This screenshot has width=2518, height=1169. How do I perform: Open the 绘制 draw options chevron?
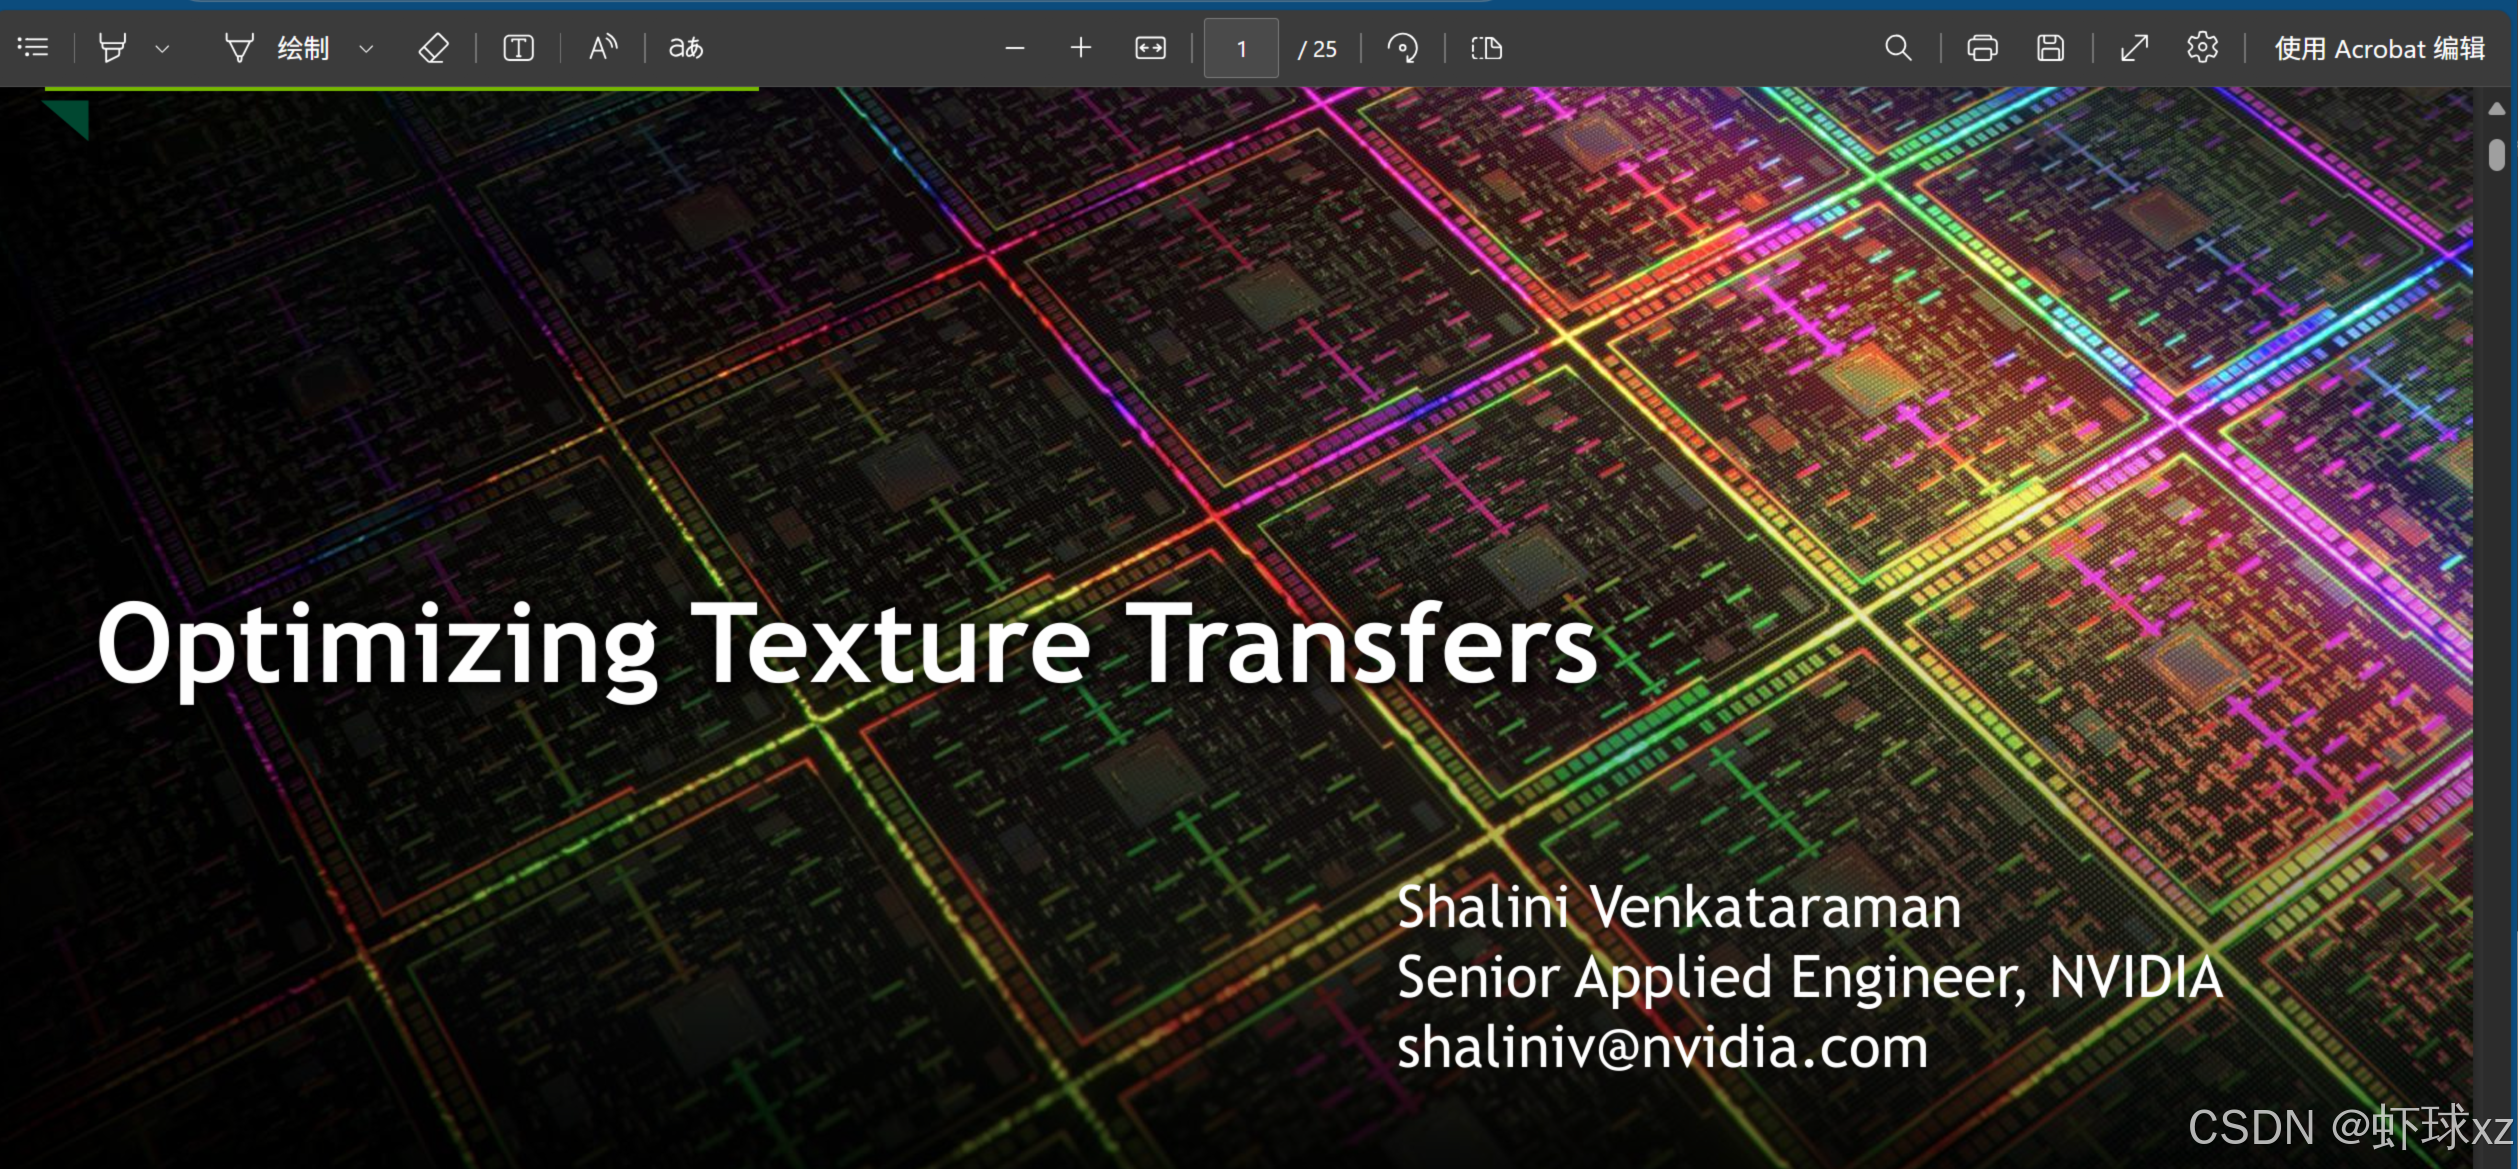pyautogui.click(x=366, y=48)
